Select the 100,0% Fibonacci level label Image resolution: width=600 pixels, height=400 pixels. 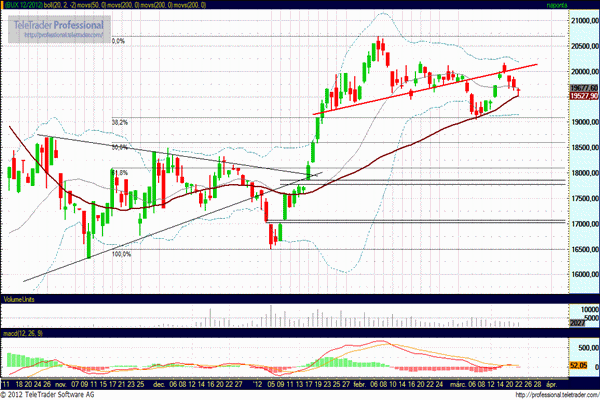(121, 254)
